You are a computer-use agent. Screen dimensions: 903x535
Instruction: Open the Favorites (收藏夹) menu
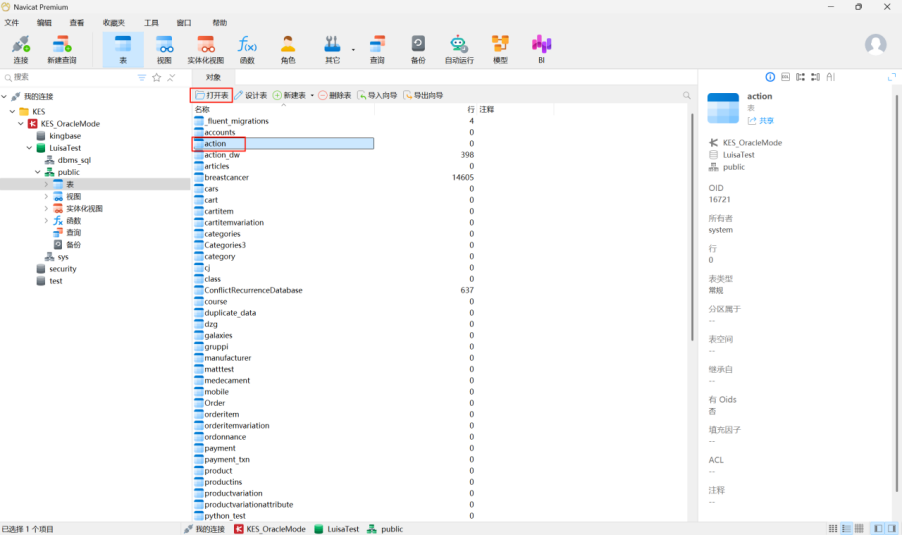[114, 22]
